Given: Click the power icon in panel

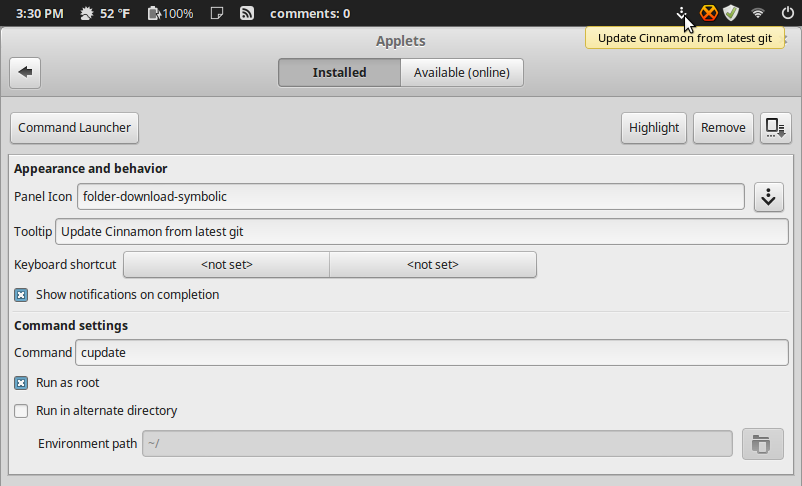Looking at the screenshot, I should point(788,13).
